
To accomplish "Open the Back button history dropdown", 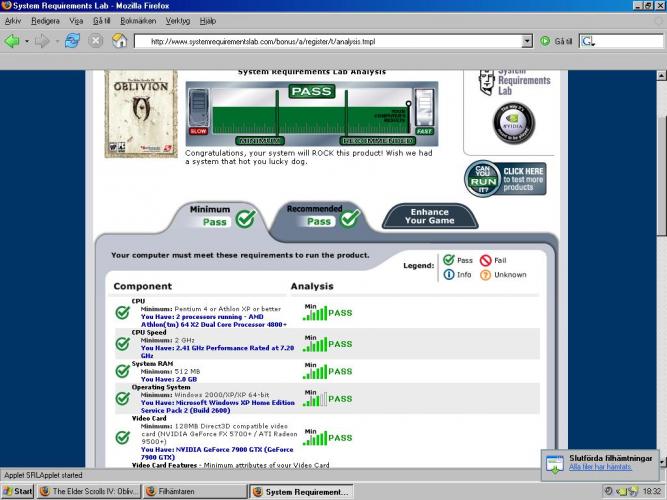I will tap(26, 41).
